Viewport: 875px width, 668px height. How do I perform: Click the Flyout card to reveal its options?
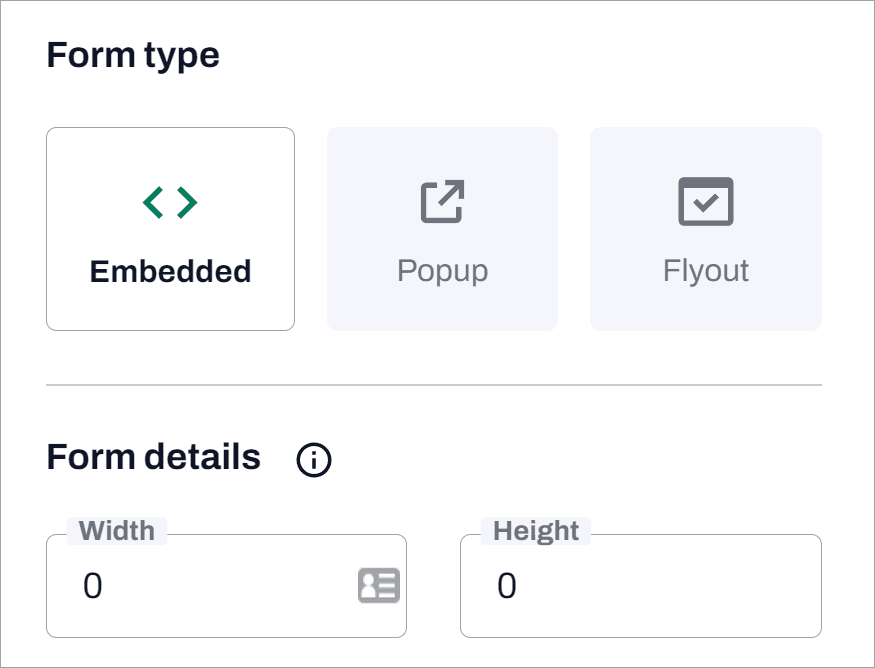[706, 228]
